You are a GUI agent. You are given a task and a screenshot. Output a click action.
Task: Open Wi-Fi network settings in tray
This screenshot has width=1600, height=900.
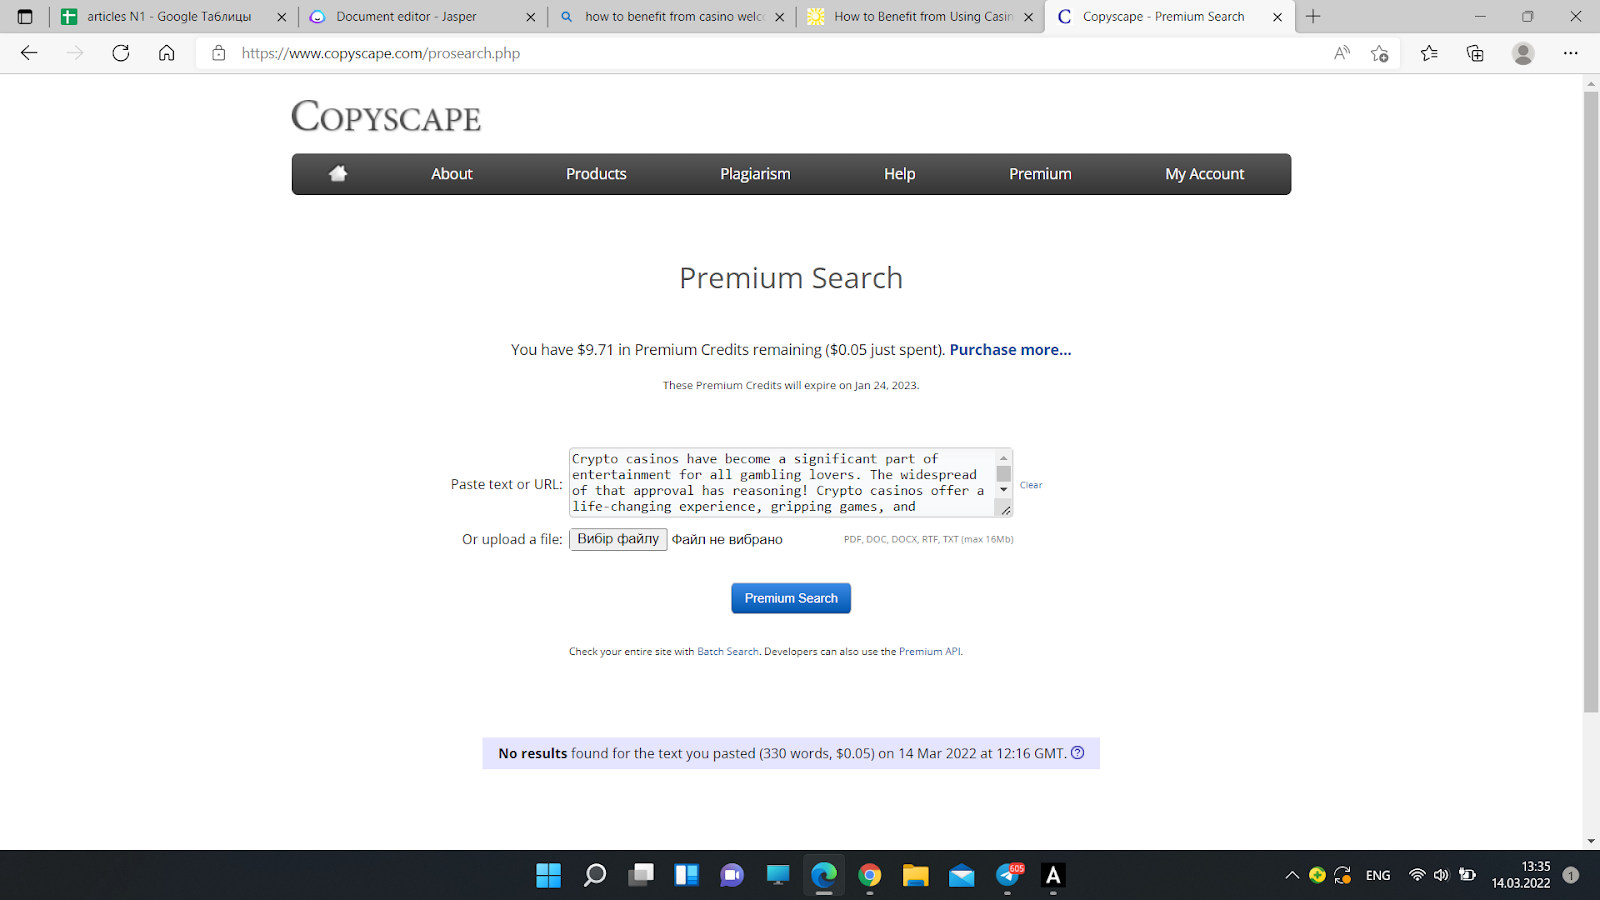(1417, 875)
